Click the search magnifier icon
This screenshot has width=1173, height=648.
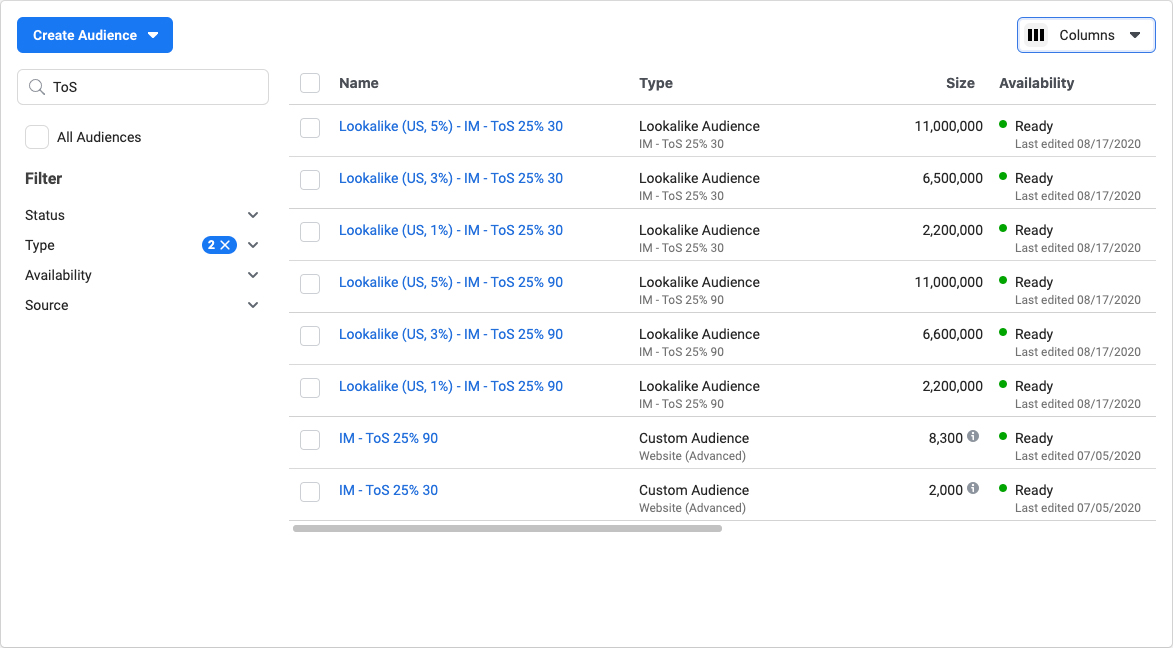[37, 87]
